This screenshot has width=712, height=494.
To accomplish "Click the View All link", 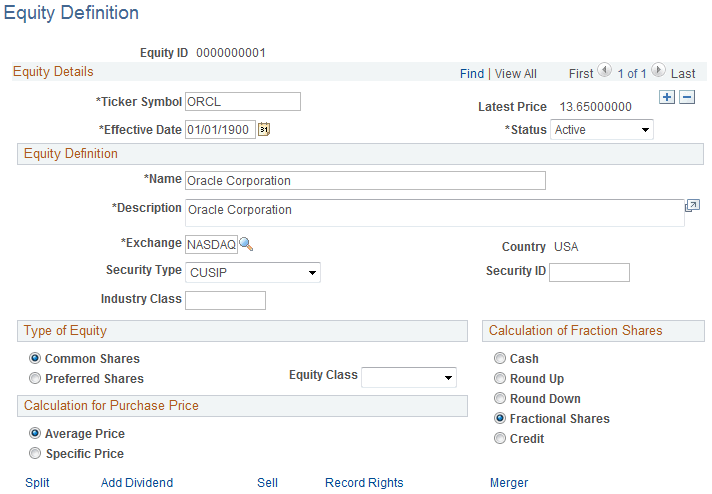I will coord(516,74).
